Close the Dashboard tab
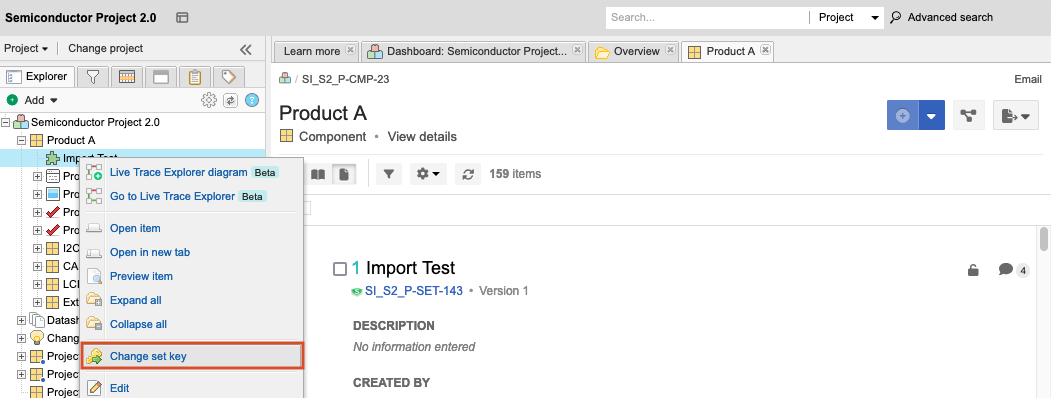The image size is (1051, 398). tap(576, 50)
